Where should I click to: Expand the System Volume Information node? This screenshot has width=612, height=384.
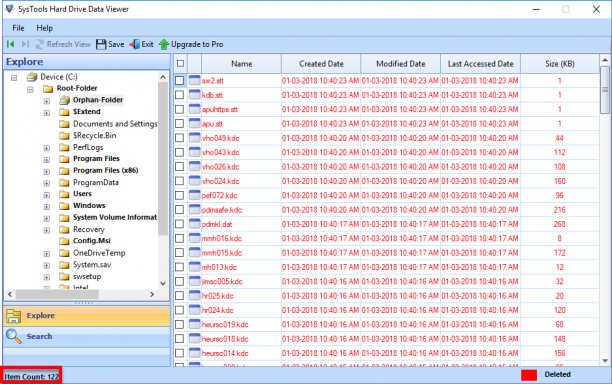[x=46, y=218]
